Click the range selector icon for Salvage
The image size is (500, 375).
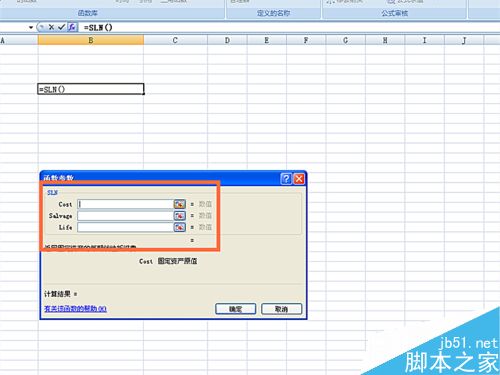180,216
